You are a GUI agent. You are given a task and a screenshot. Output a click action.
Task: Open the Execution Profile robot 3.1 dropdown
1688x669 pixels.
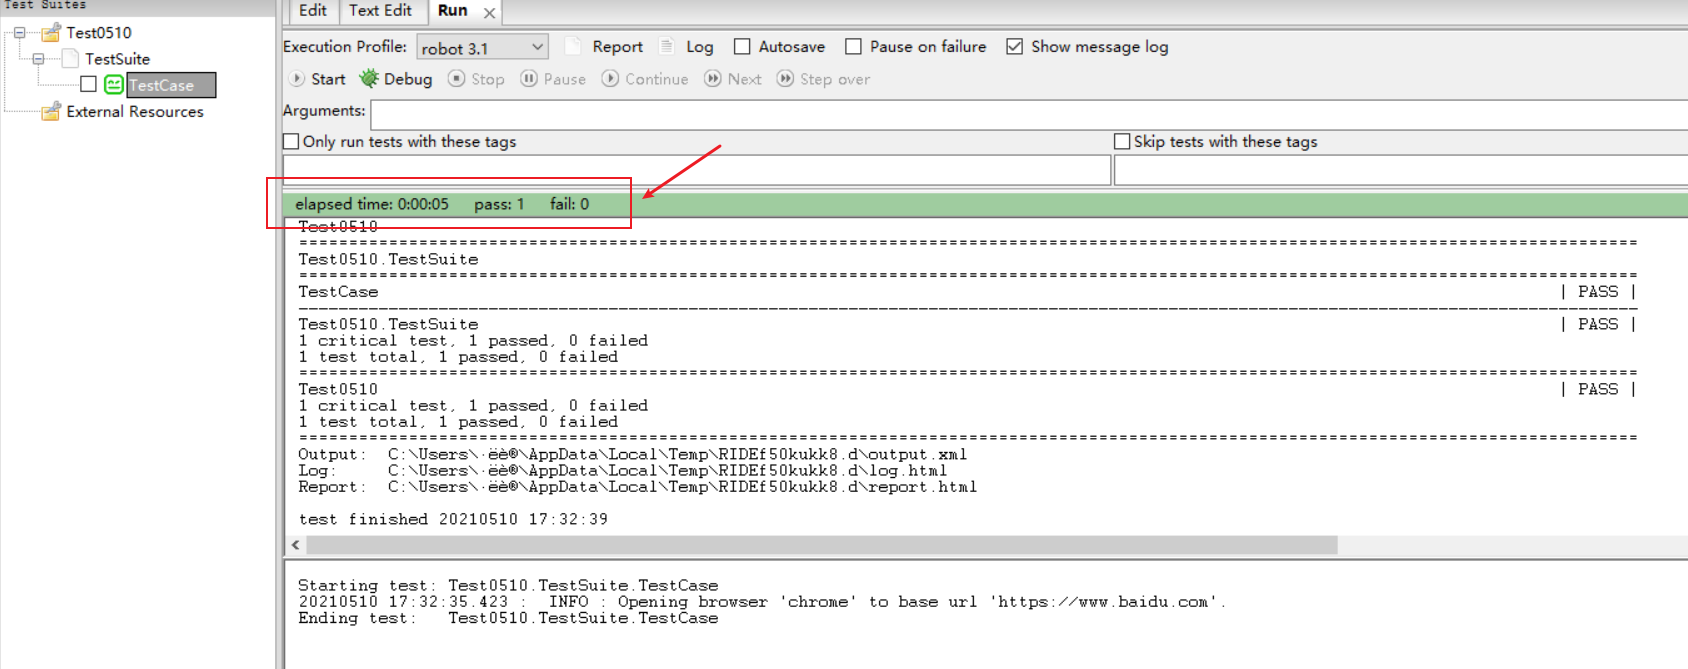click(482, 47)
